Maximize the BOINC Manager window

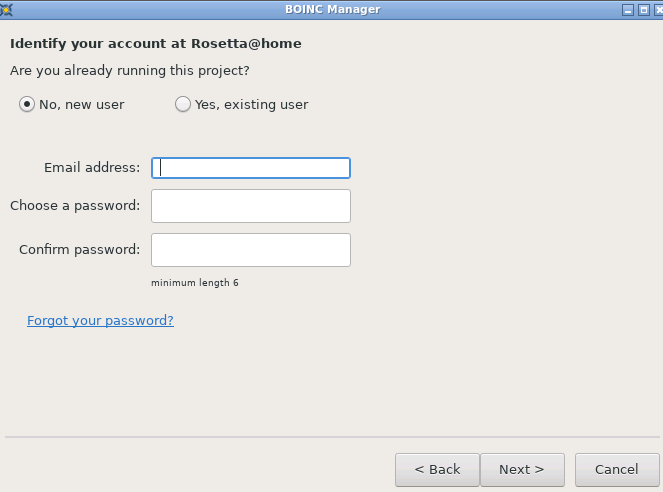[644, 10]
